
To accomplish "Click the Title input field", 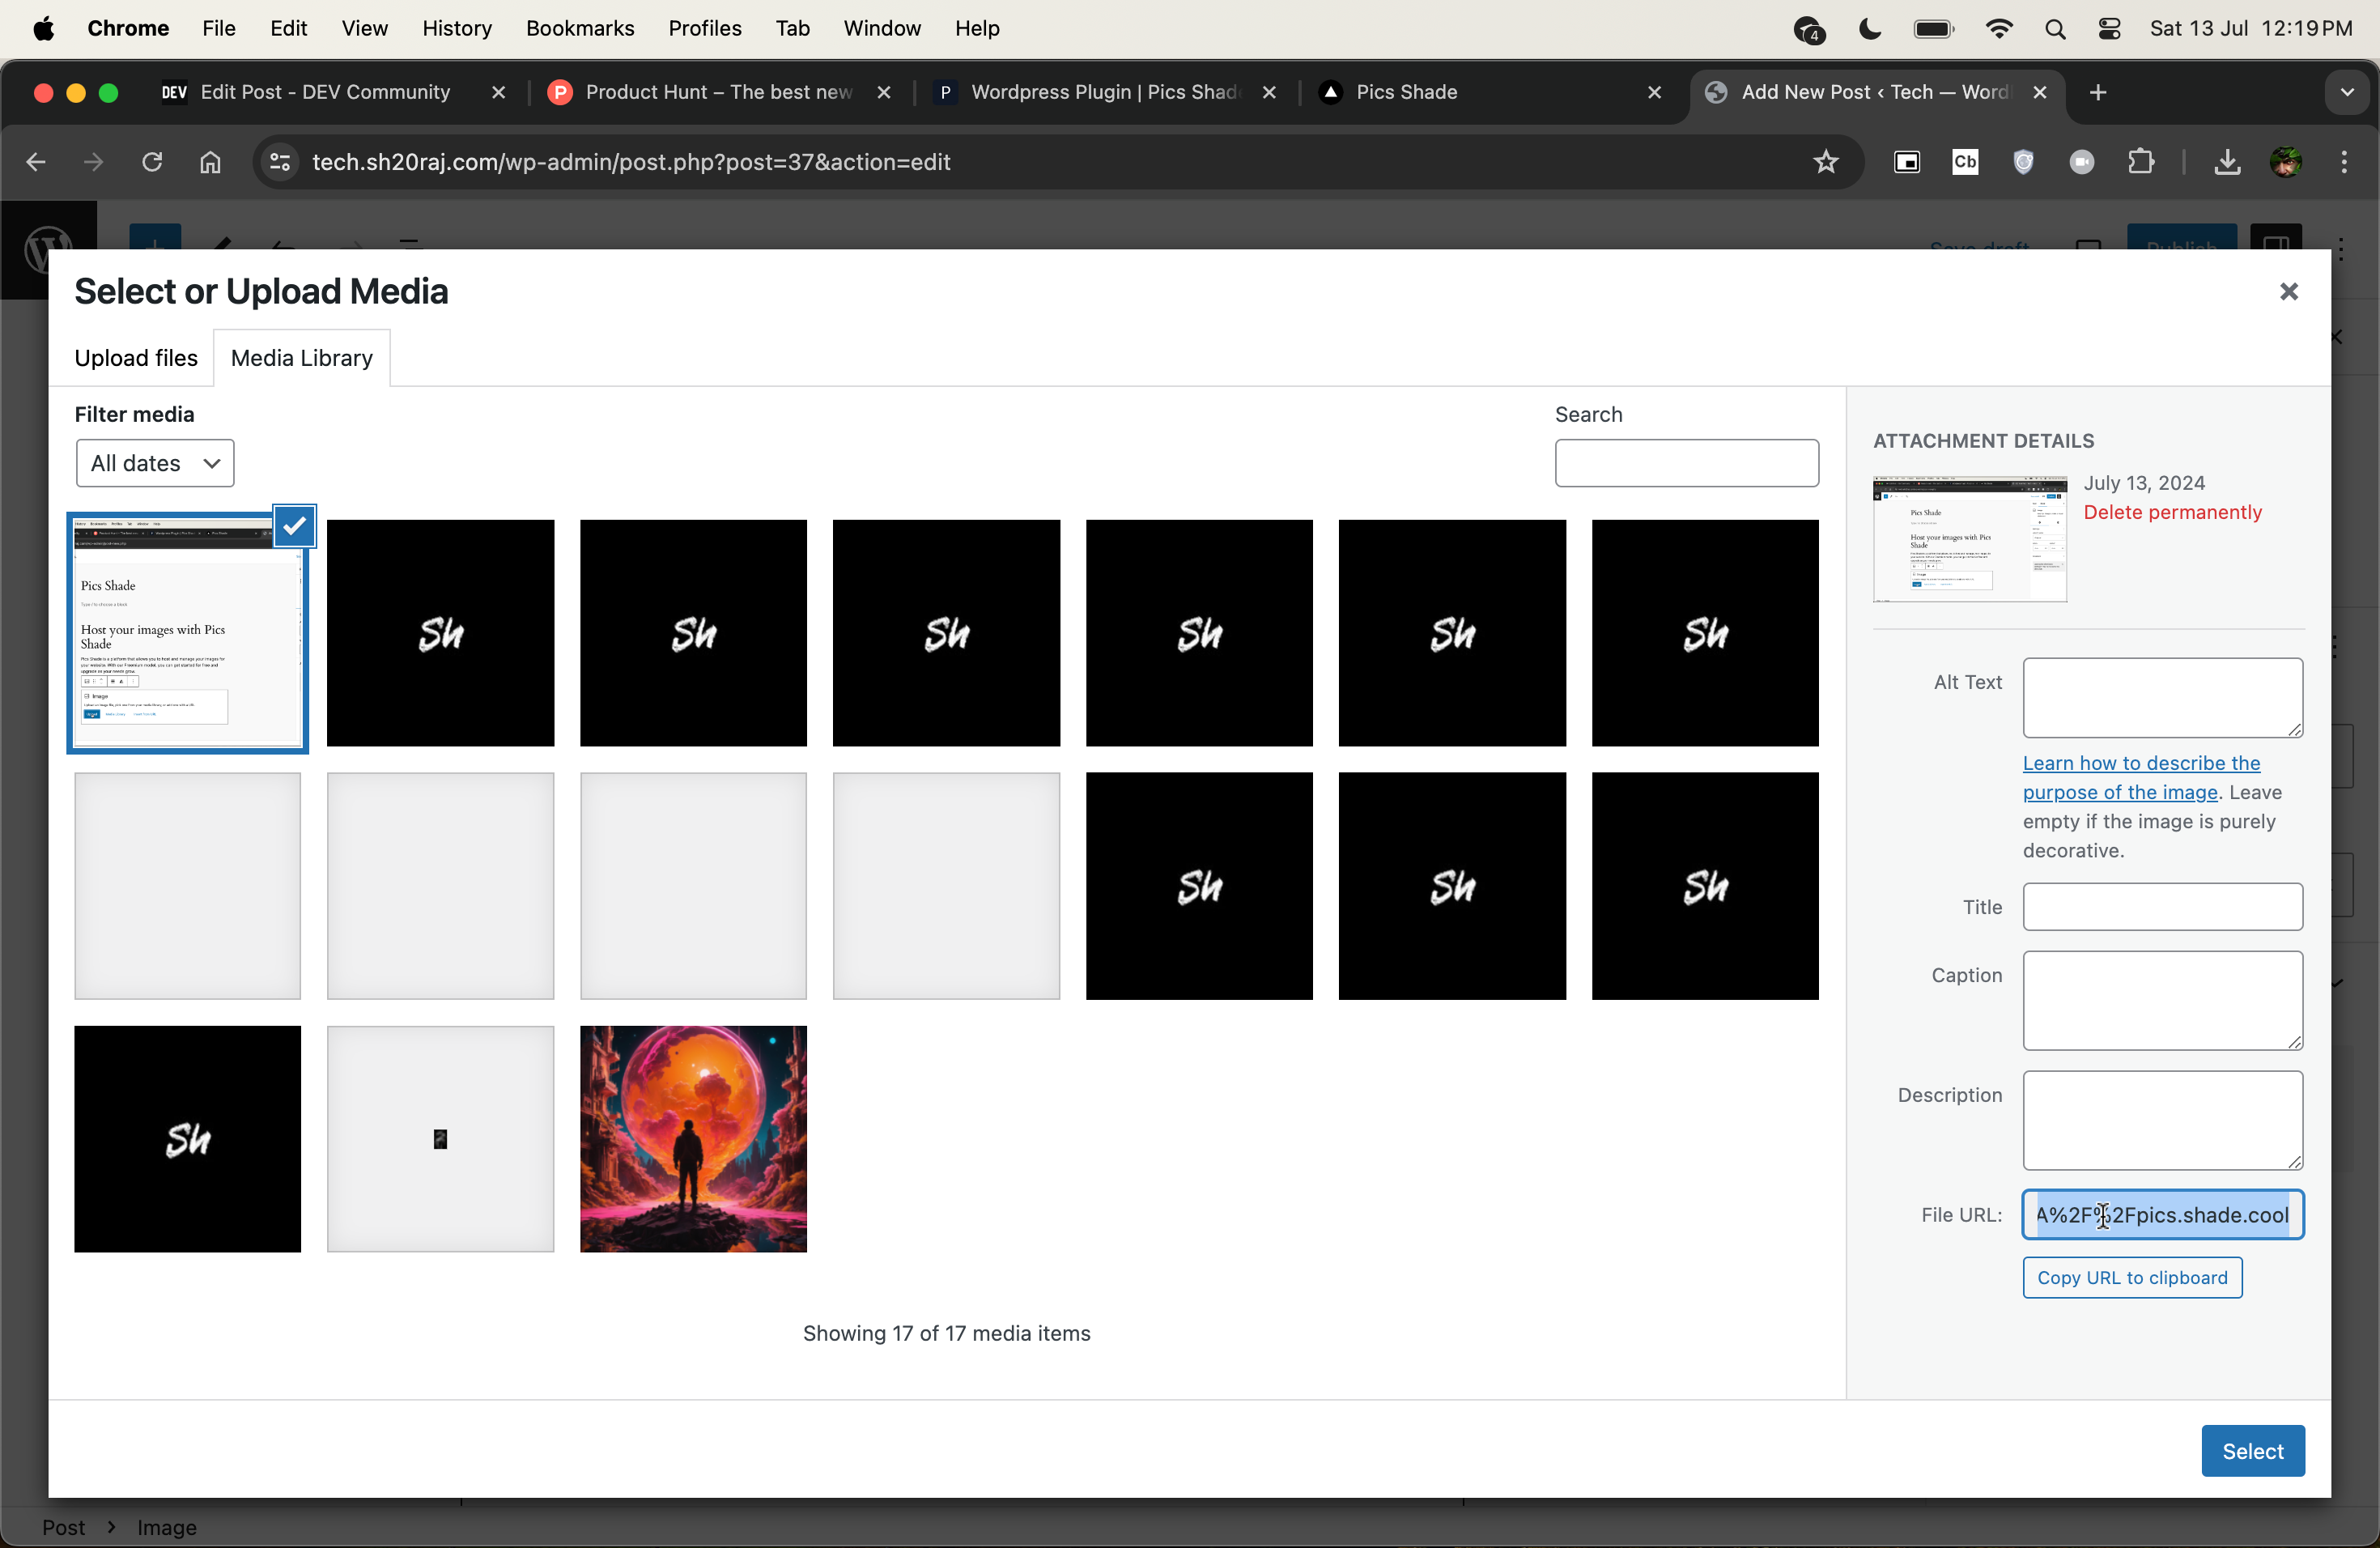I will click(x=2162, y=907).
